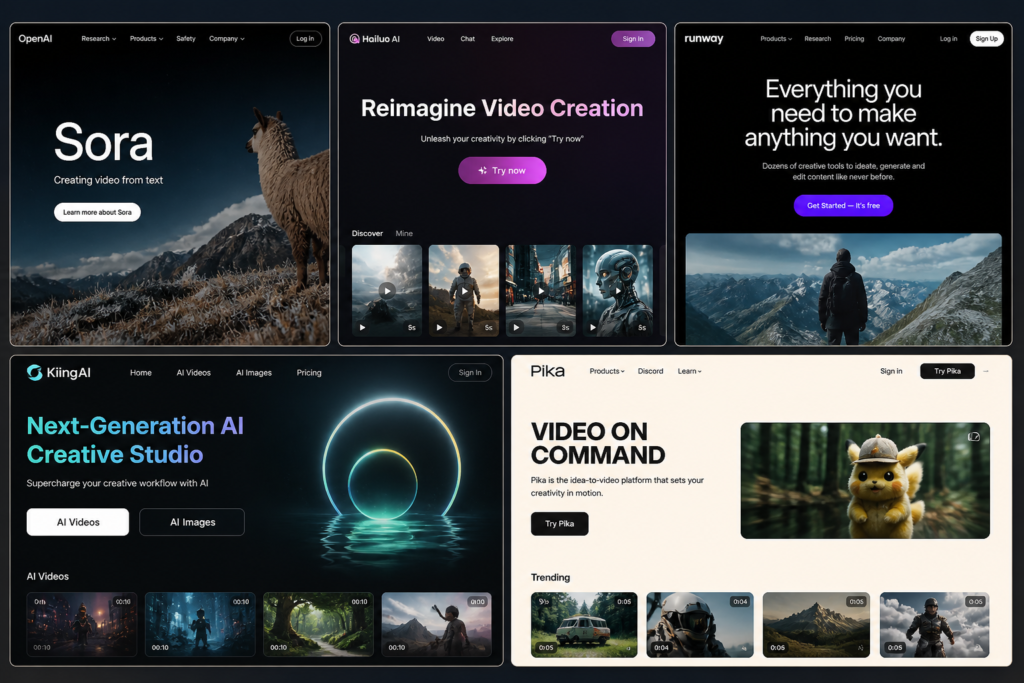The height and width of the screenshot is (683, 1024).
Task: Click the small corner play icon on stormy landscape clip
Action: pyautogui.click(x=362, y=327)
